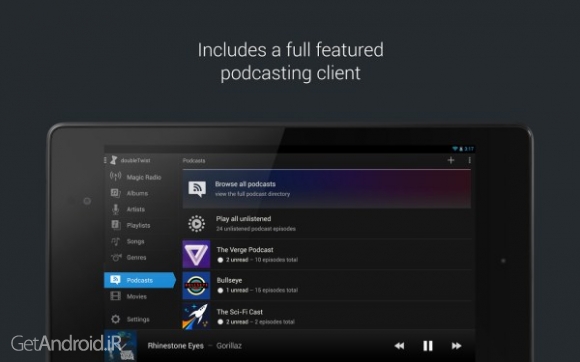Open the now-playing album art thumbnail
The height and width of the screenshot is (362, 580).
121,346
